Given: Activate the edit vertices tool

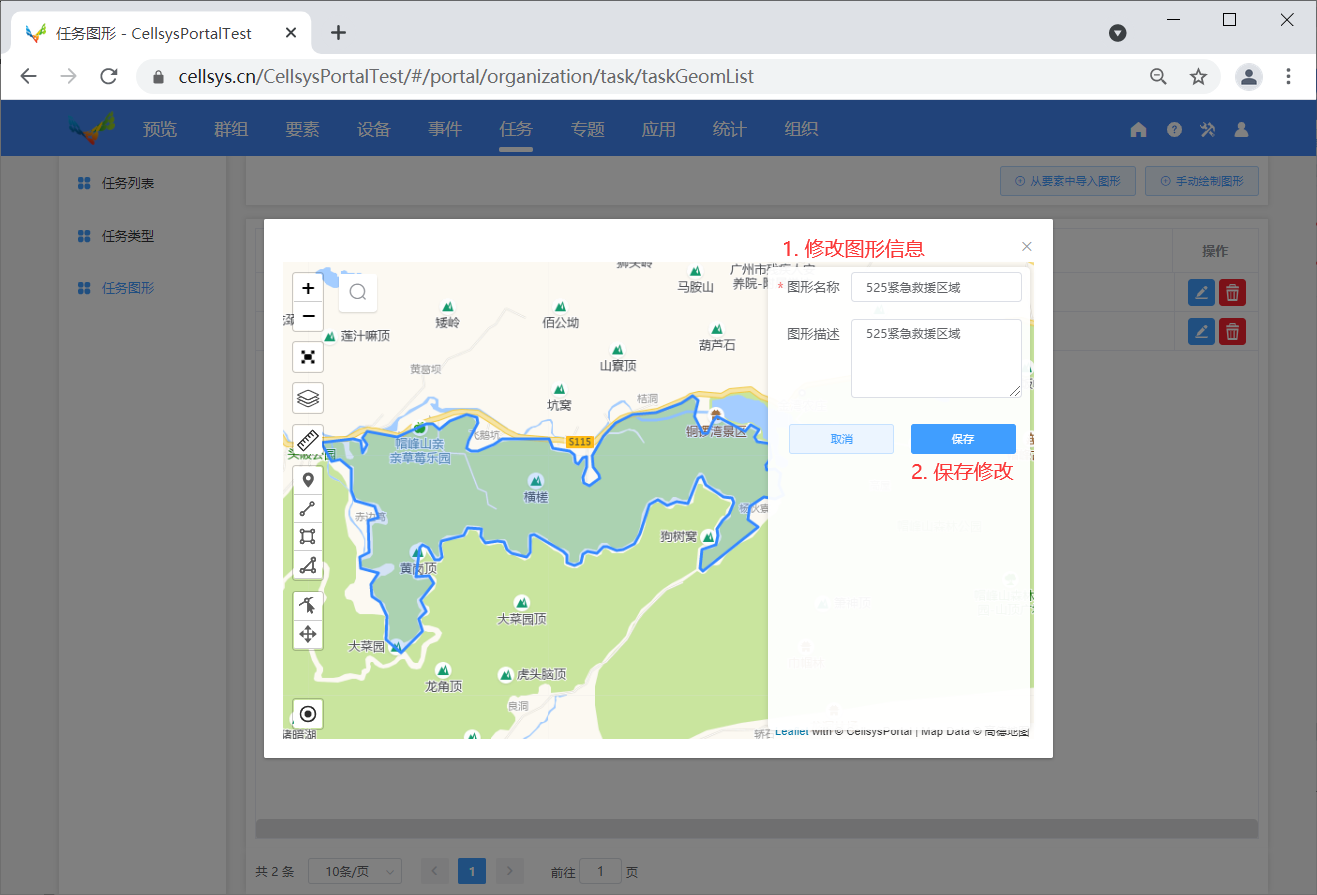Looking at the screenshot, I should click(x=308, y=605).
